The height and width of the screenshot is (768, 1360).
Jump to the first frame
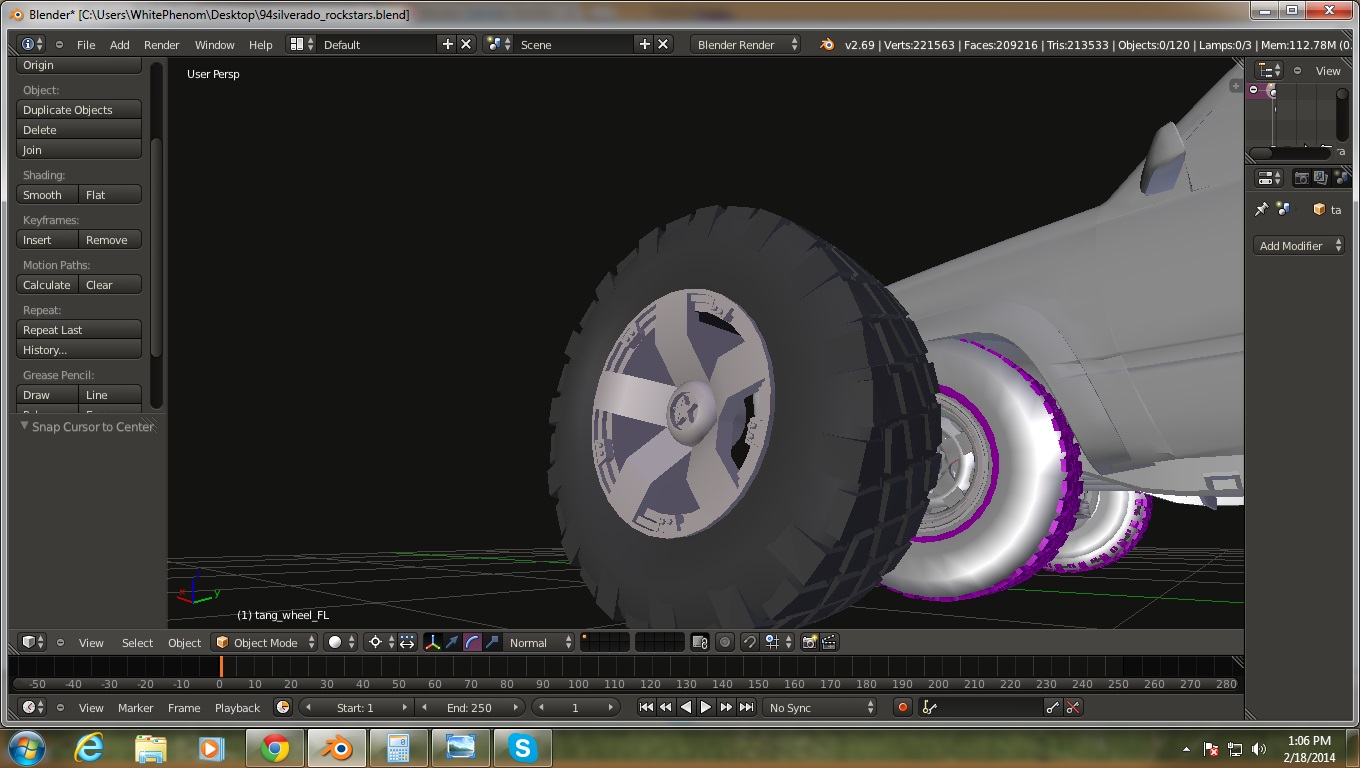tap(646, 707)
